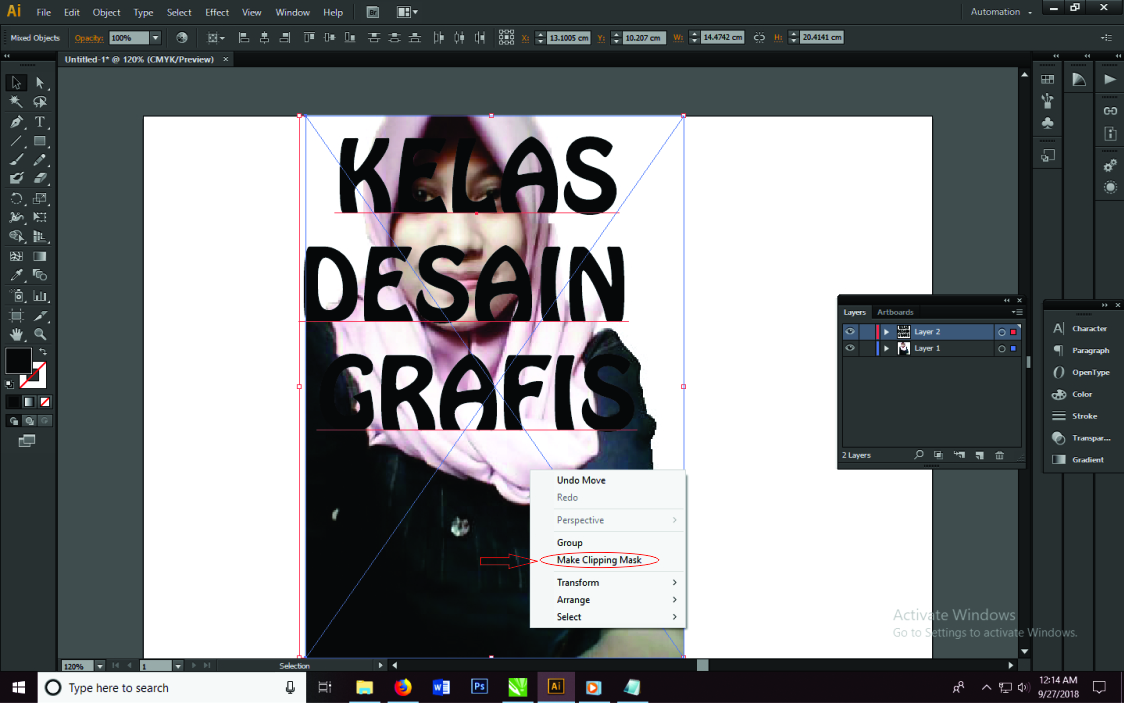Hide Layer 2 using eye icon
The height and width of the screenshot is (703, 1124).
click(x=850, y=332)
